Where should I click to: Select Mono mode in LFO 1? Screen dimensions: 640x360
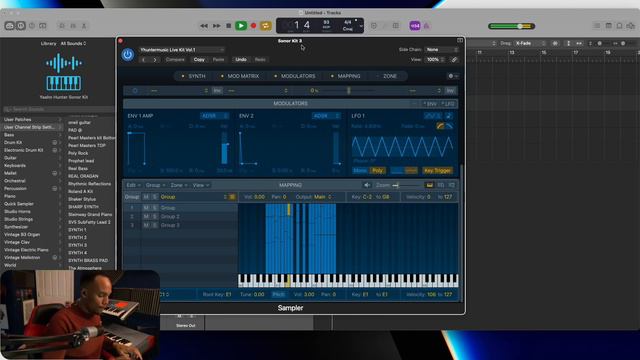pyautogui.click(x=360, y=171)
